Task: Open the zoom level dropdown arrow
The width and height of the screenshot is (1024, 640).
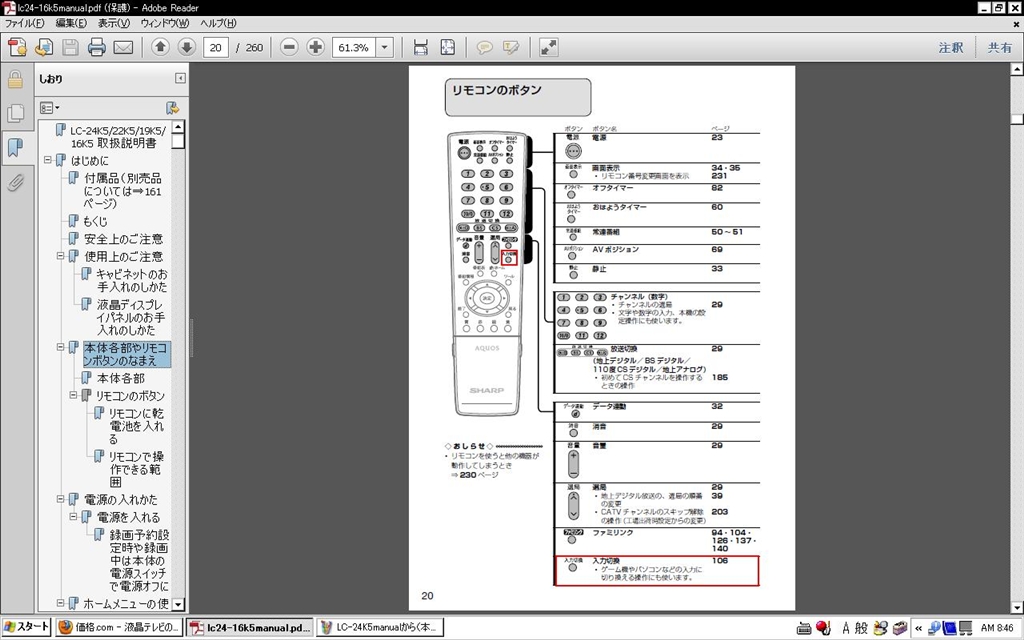Action: [x=385, y=48]
